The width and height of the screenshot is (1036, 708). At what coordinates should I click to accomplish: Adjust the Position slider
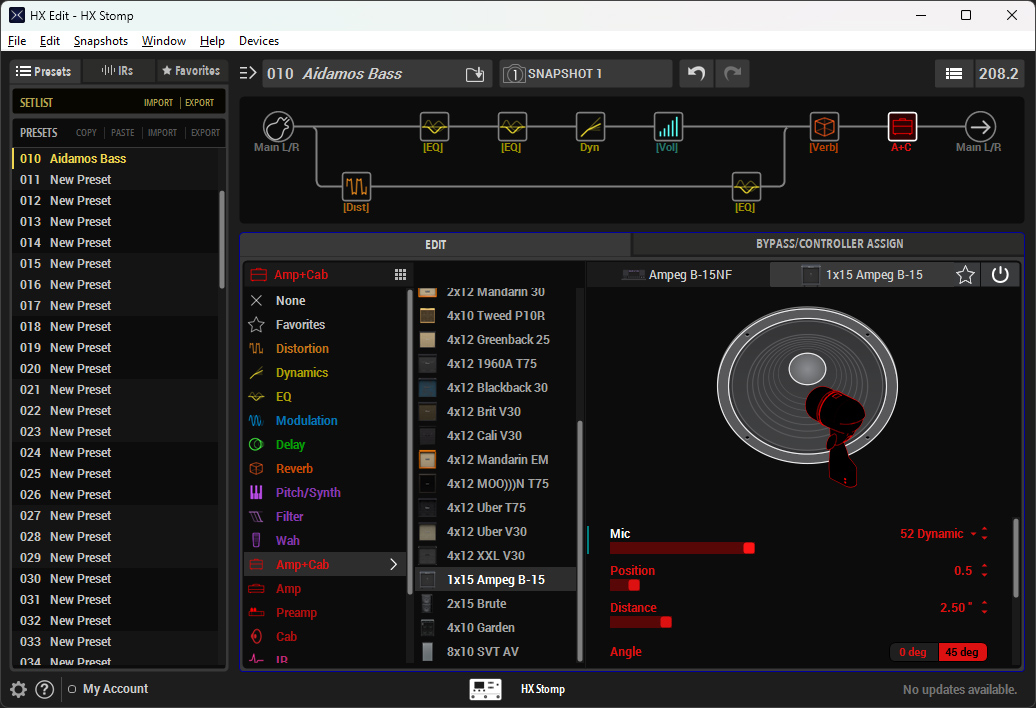pyautogui.click(x=625, y=585)
